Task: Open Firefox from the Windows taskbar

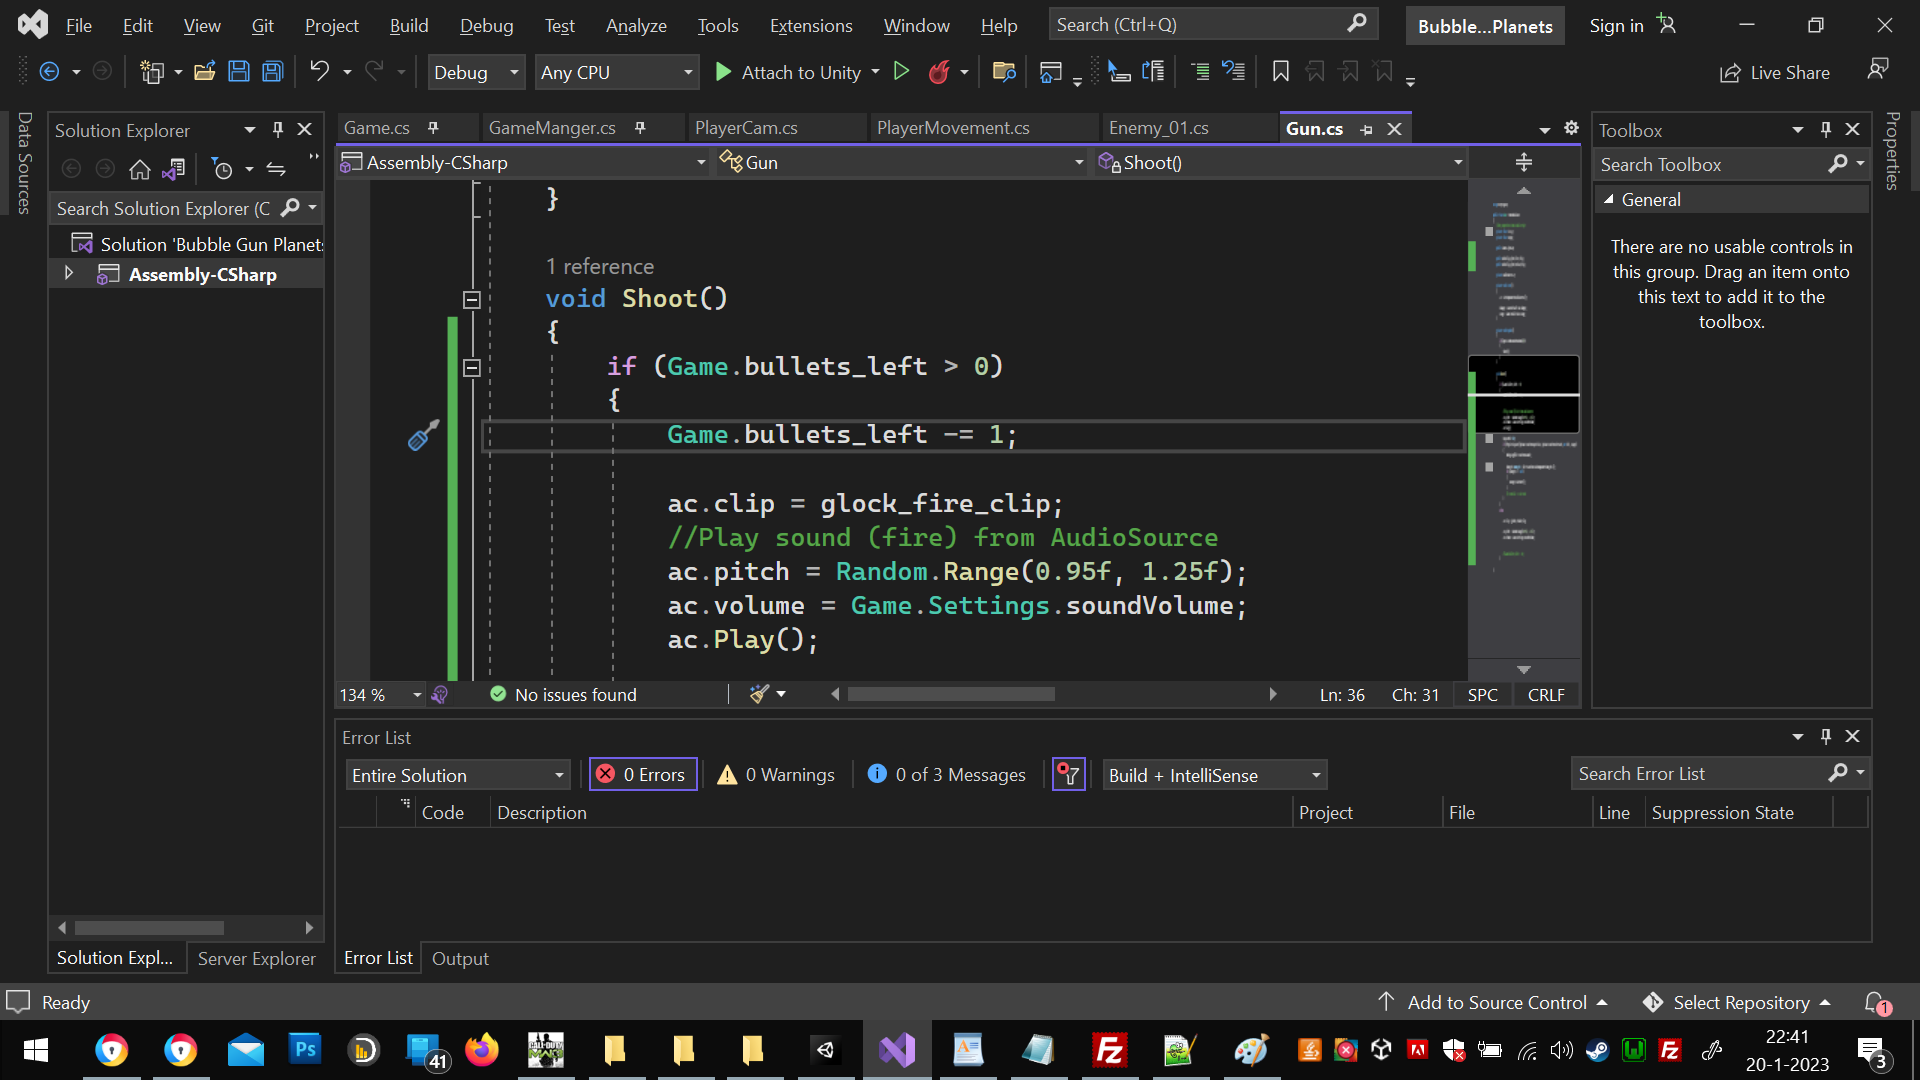Action: [x=481, y=1050]
